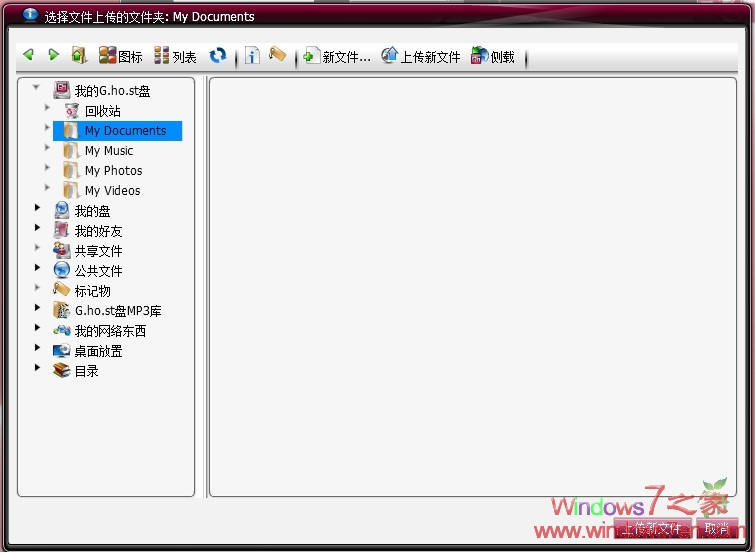
Task: Select G.ho.st盘MP3库 in the tree
Action: pos(117,311)
